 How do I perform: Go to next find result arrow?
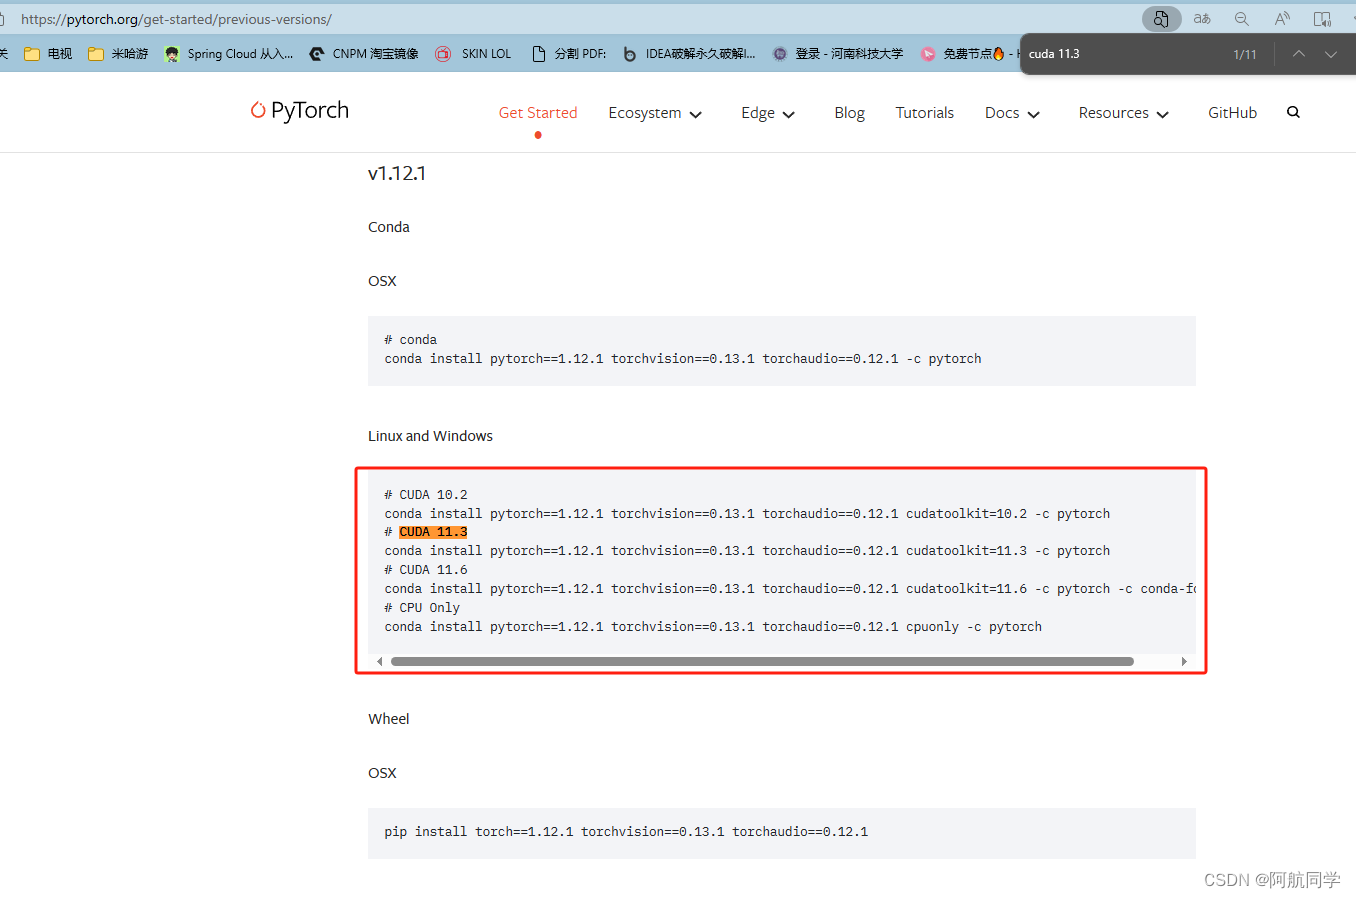click(x=1331, y=54)
